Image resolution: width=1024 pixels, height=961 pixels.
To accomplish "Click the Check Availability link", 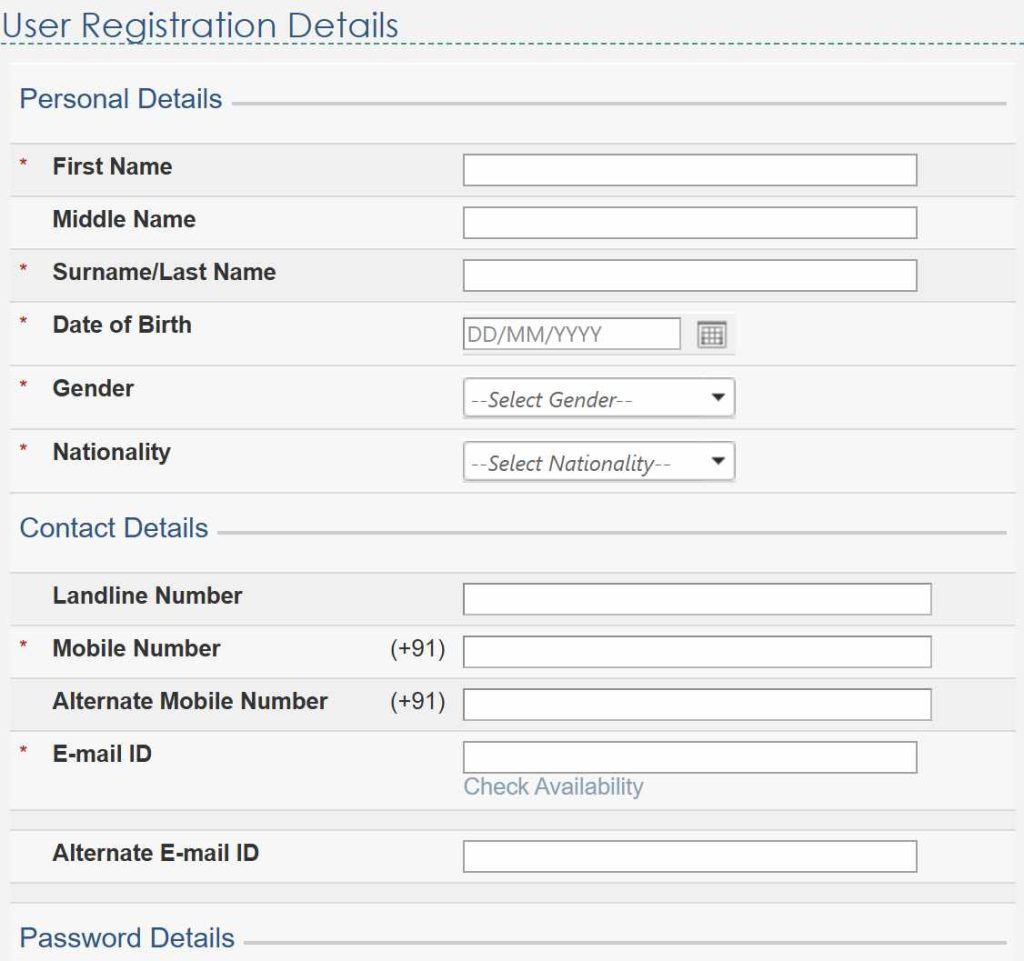I will tap(553, 787).
